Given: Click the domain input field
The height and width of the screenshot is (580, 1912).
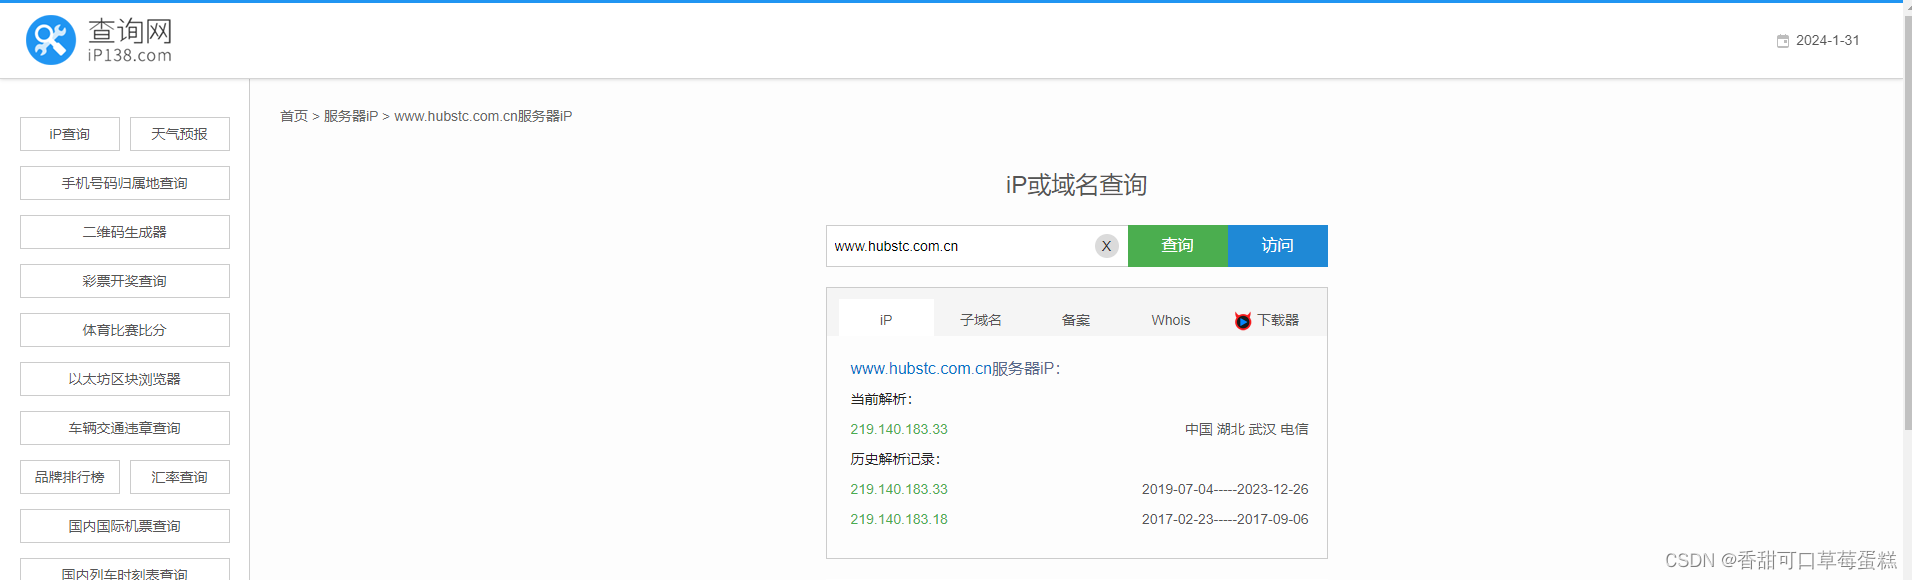Looking at the screenshot, I should pyautogui.click(x=960, y=246).
